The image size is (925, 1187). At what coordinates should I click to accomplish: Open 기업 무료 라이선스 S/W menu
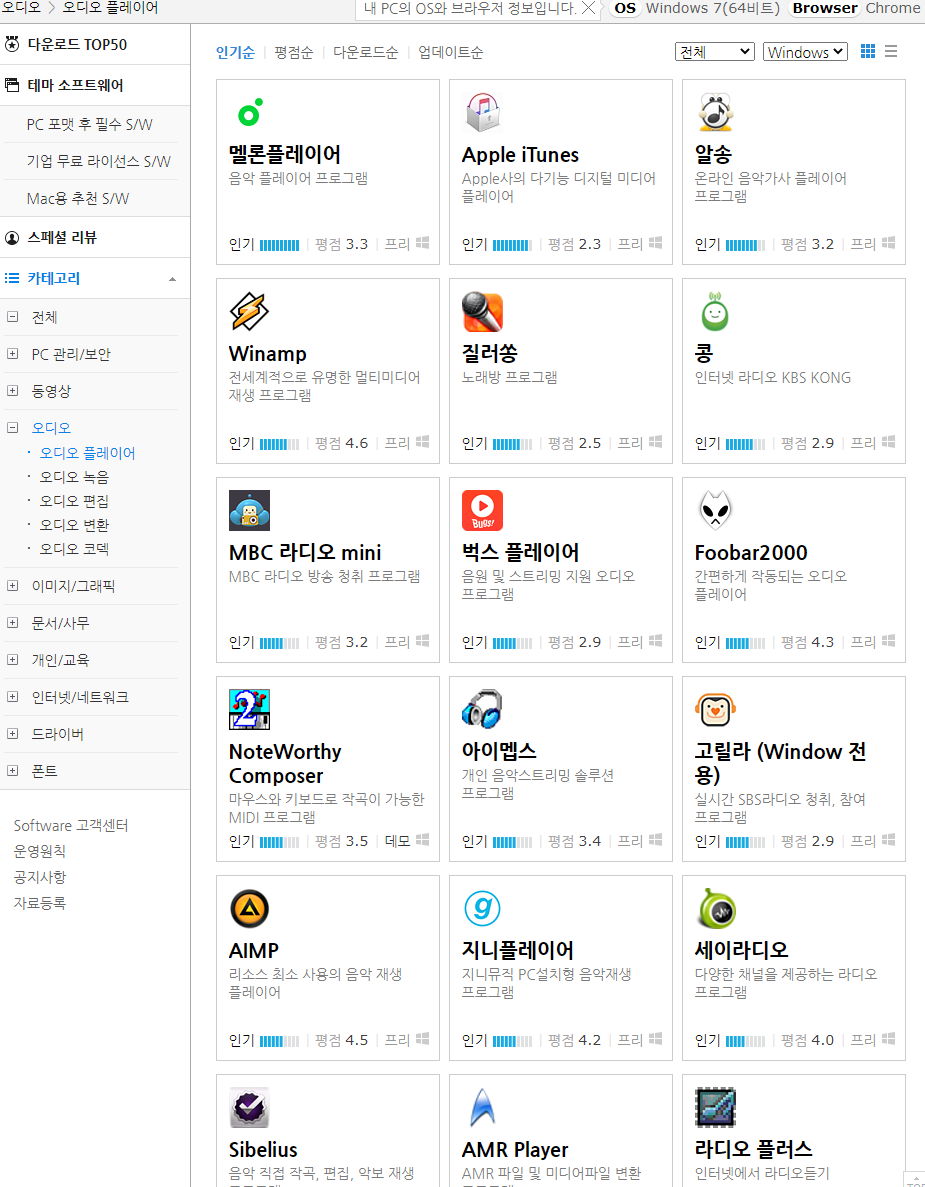pyautogui.click(x=98, y=161)
